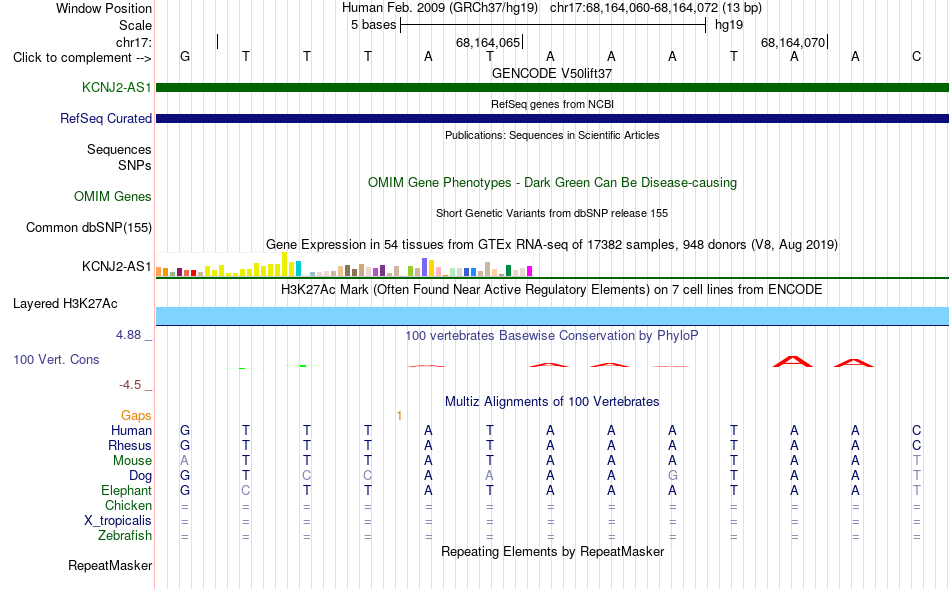
Task: Click the grey G in the Dog alignment row
Action: click(x=673, y=476)
